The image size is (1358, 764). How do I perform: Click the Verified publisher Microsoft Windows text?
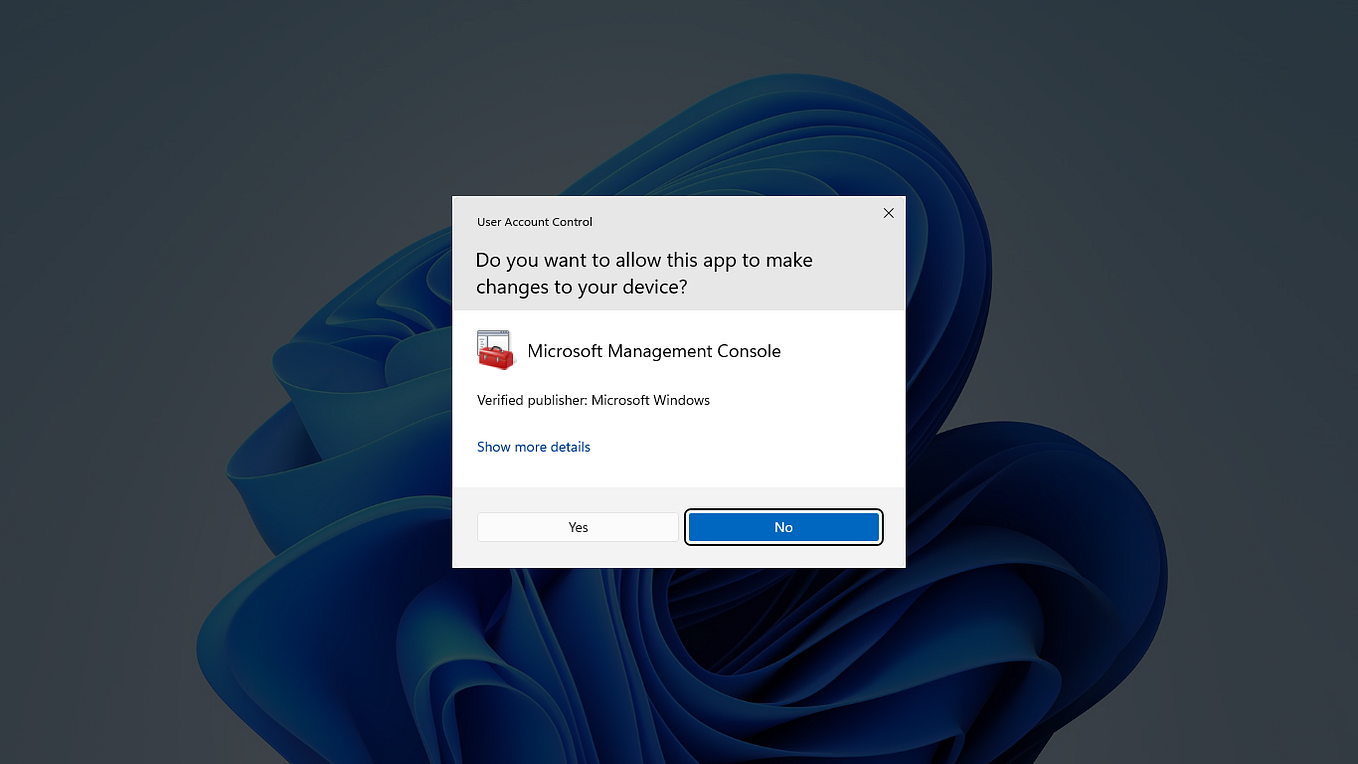[593, 400]
